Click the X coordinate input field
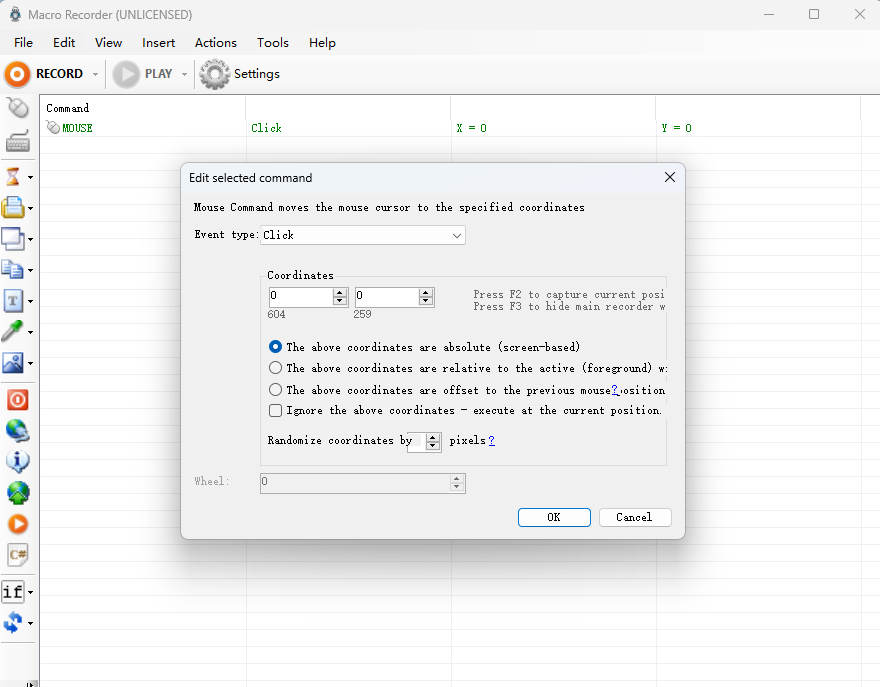 pos(300,297)
